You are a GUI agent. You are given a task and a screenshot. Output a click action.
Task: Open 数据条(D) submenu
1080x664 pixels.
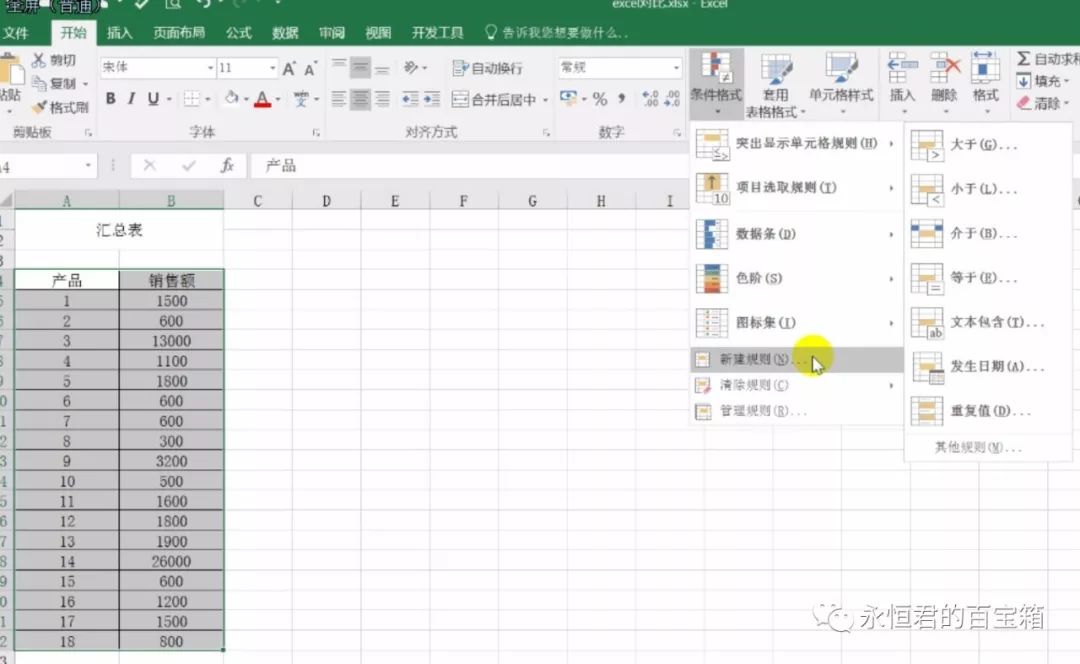(796, 234)
